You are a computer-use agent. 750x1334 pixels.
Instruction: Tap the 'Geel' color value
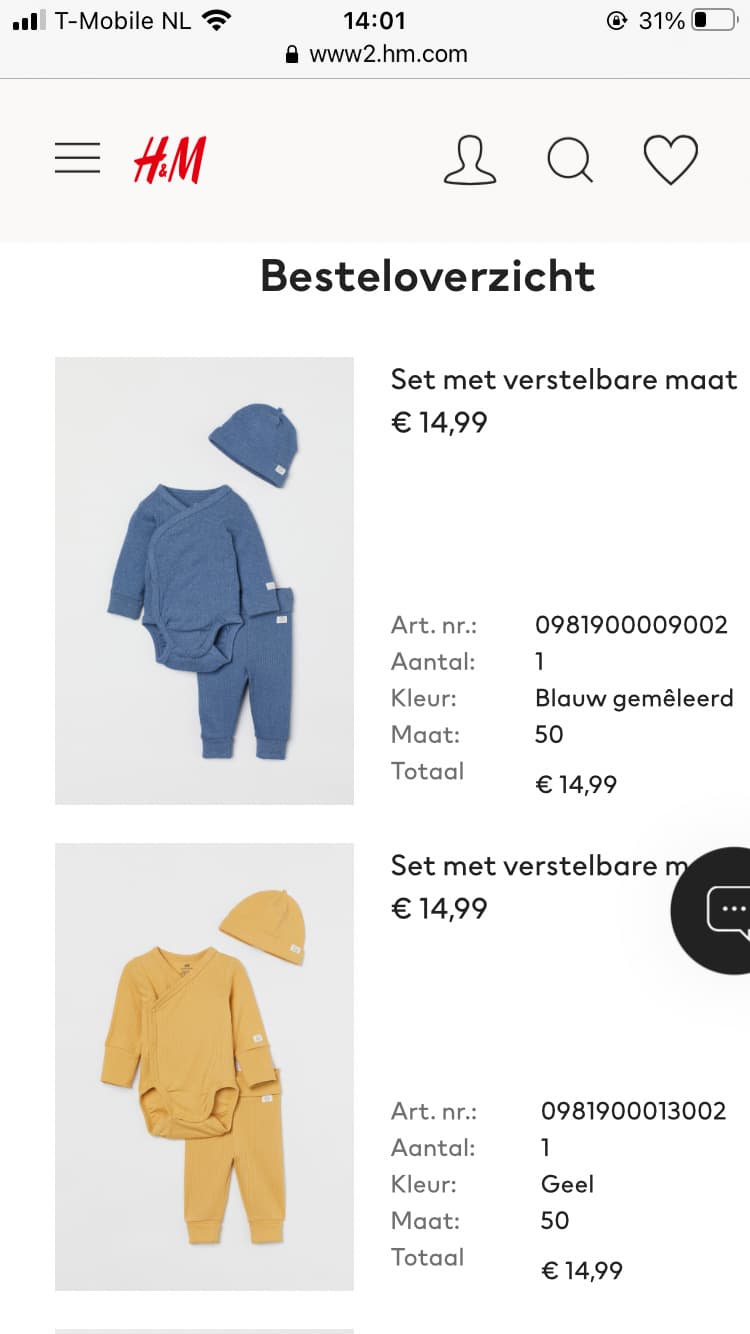pos(567,1184)
